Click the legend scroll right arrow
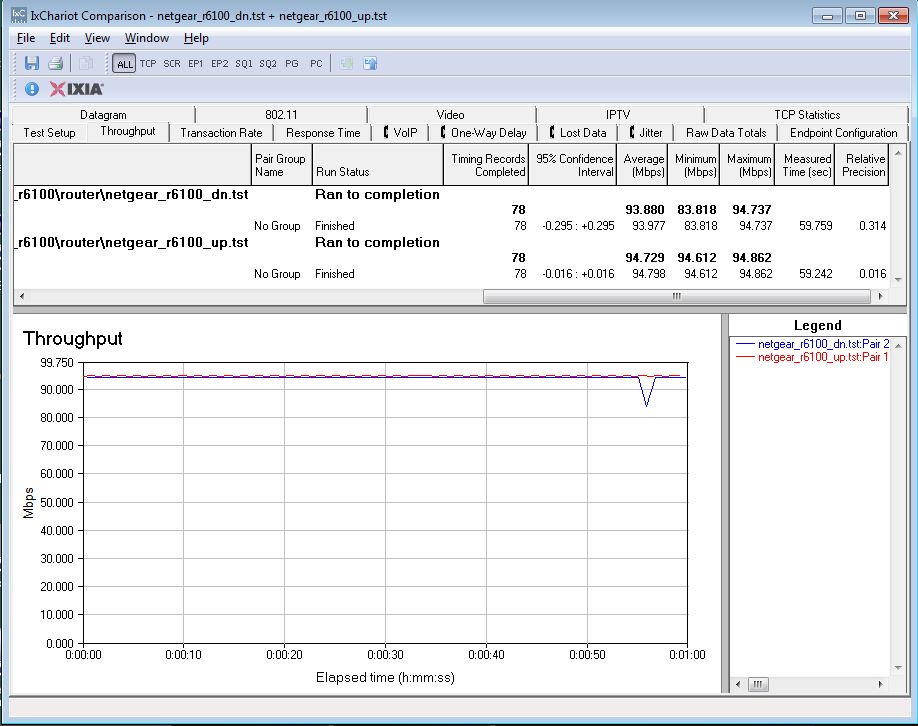918x726 pixels. pos(880,684)
